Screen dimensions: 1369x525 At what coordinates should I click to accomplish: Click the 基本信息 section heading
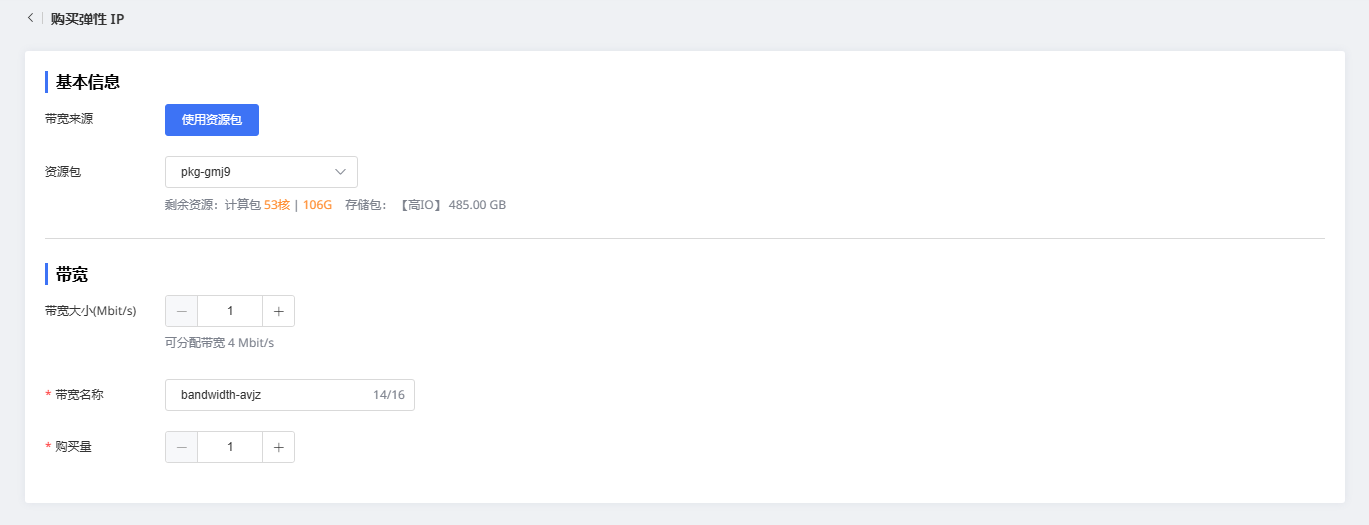pos(88,82)
